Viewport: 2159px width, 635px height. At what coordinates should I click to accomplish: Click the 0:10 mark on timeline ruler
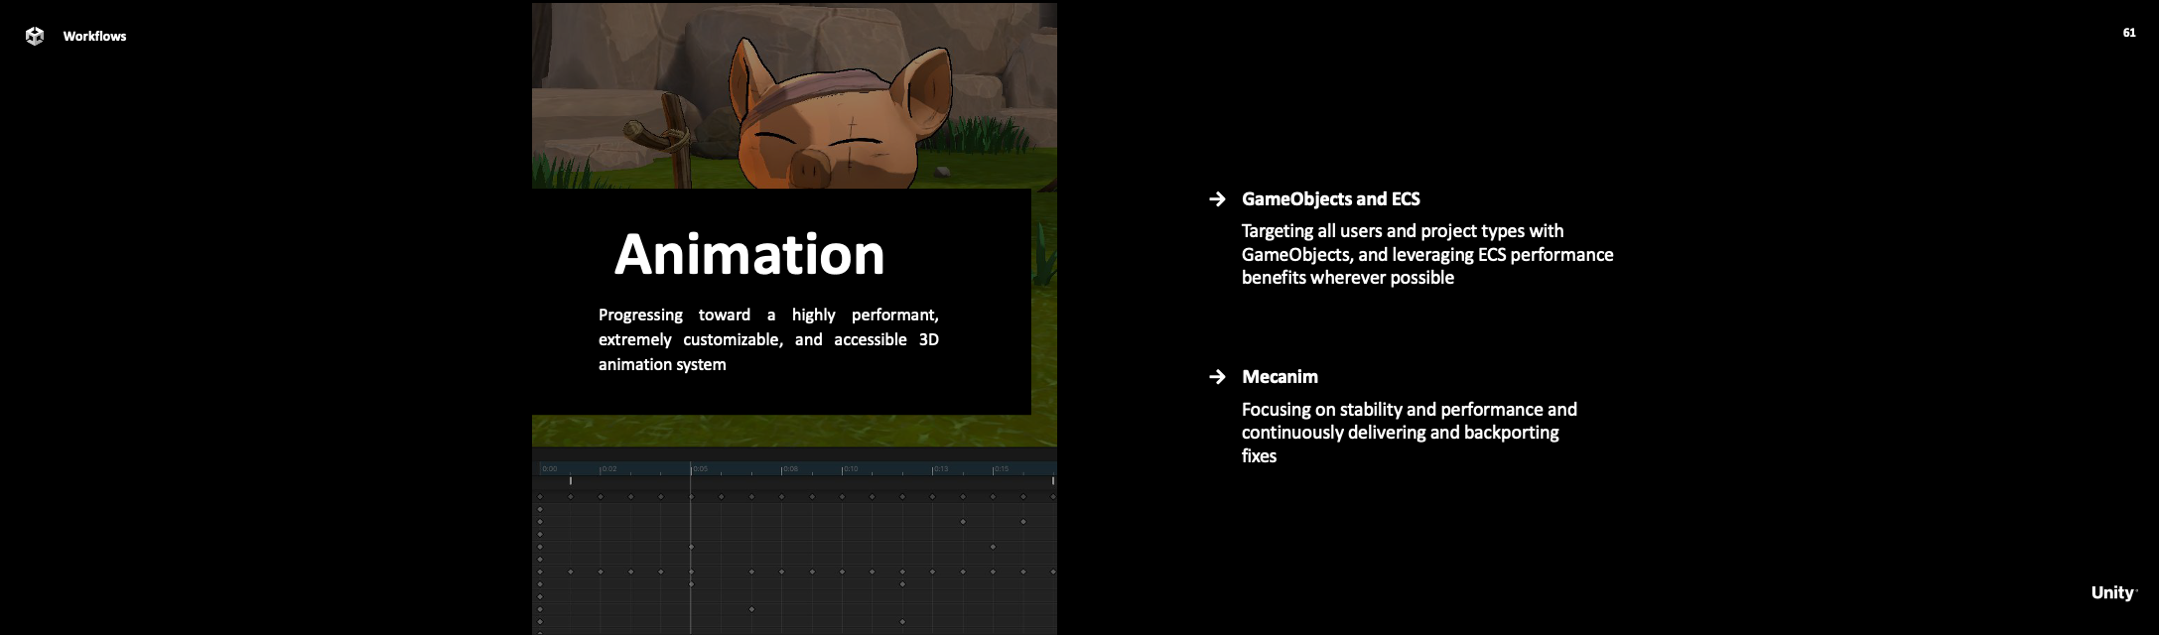849,469
